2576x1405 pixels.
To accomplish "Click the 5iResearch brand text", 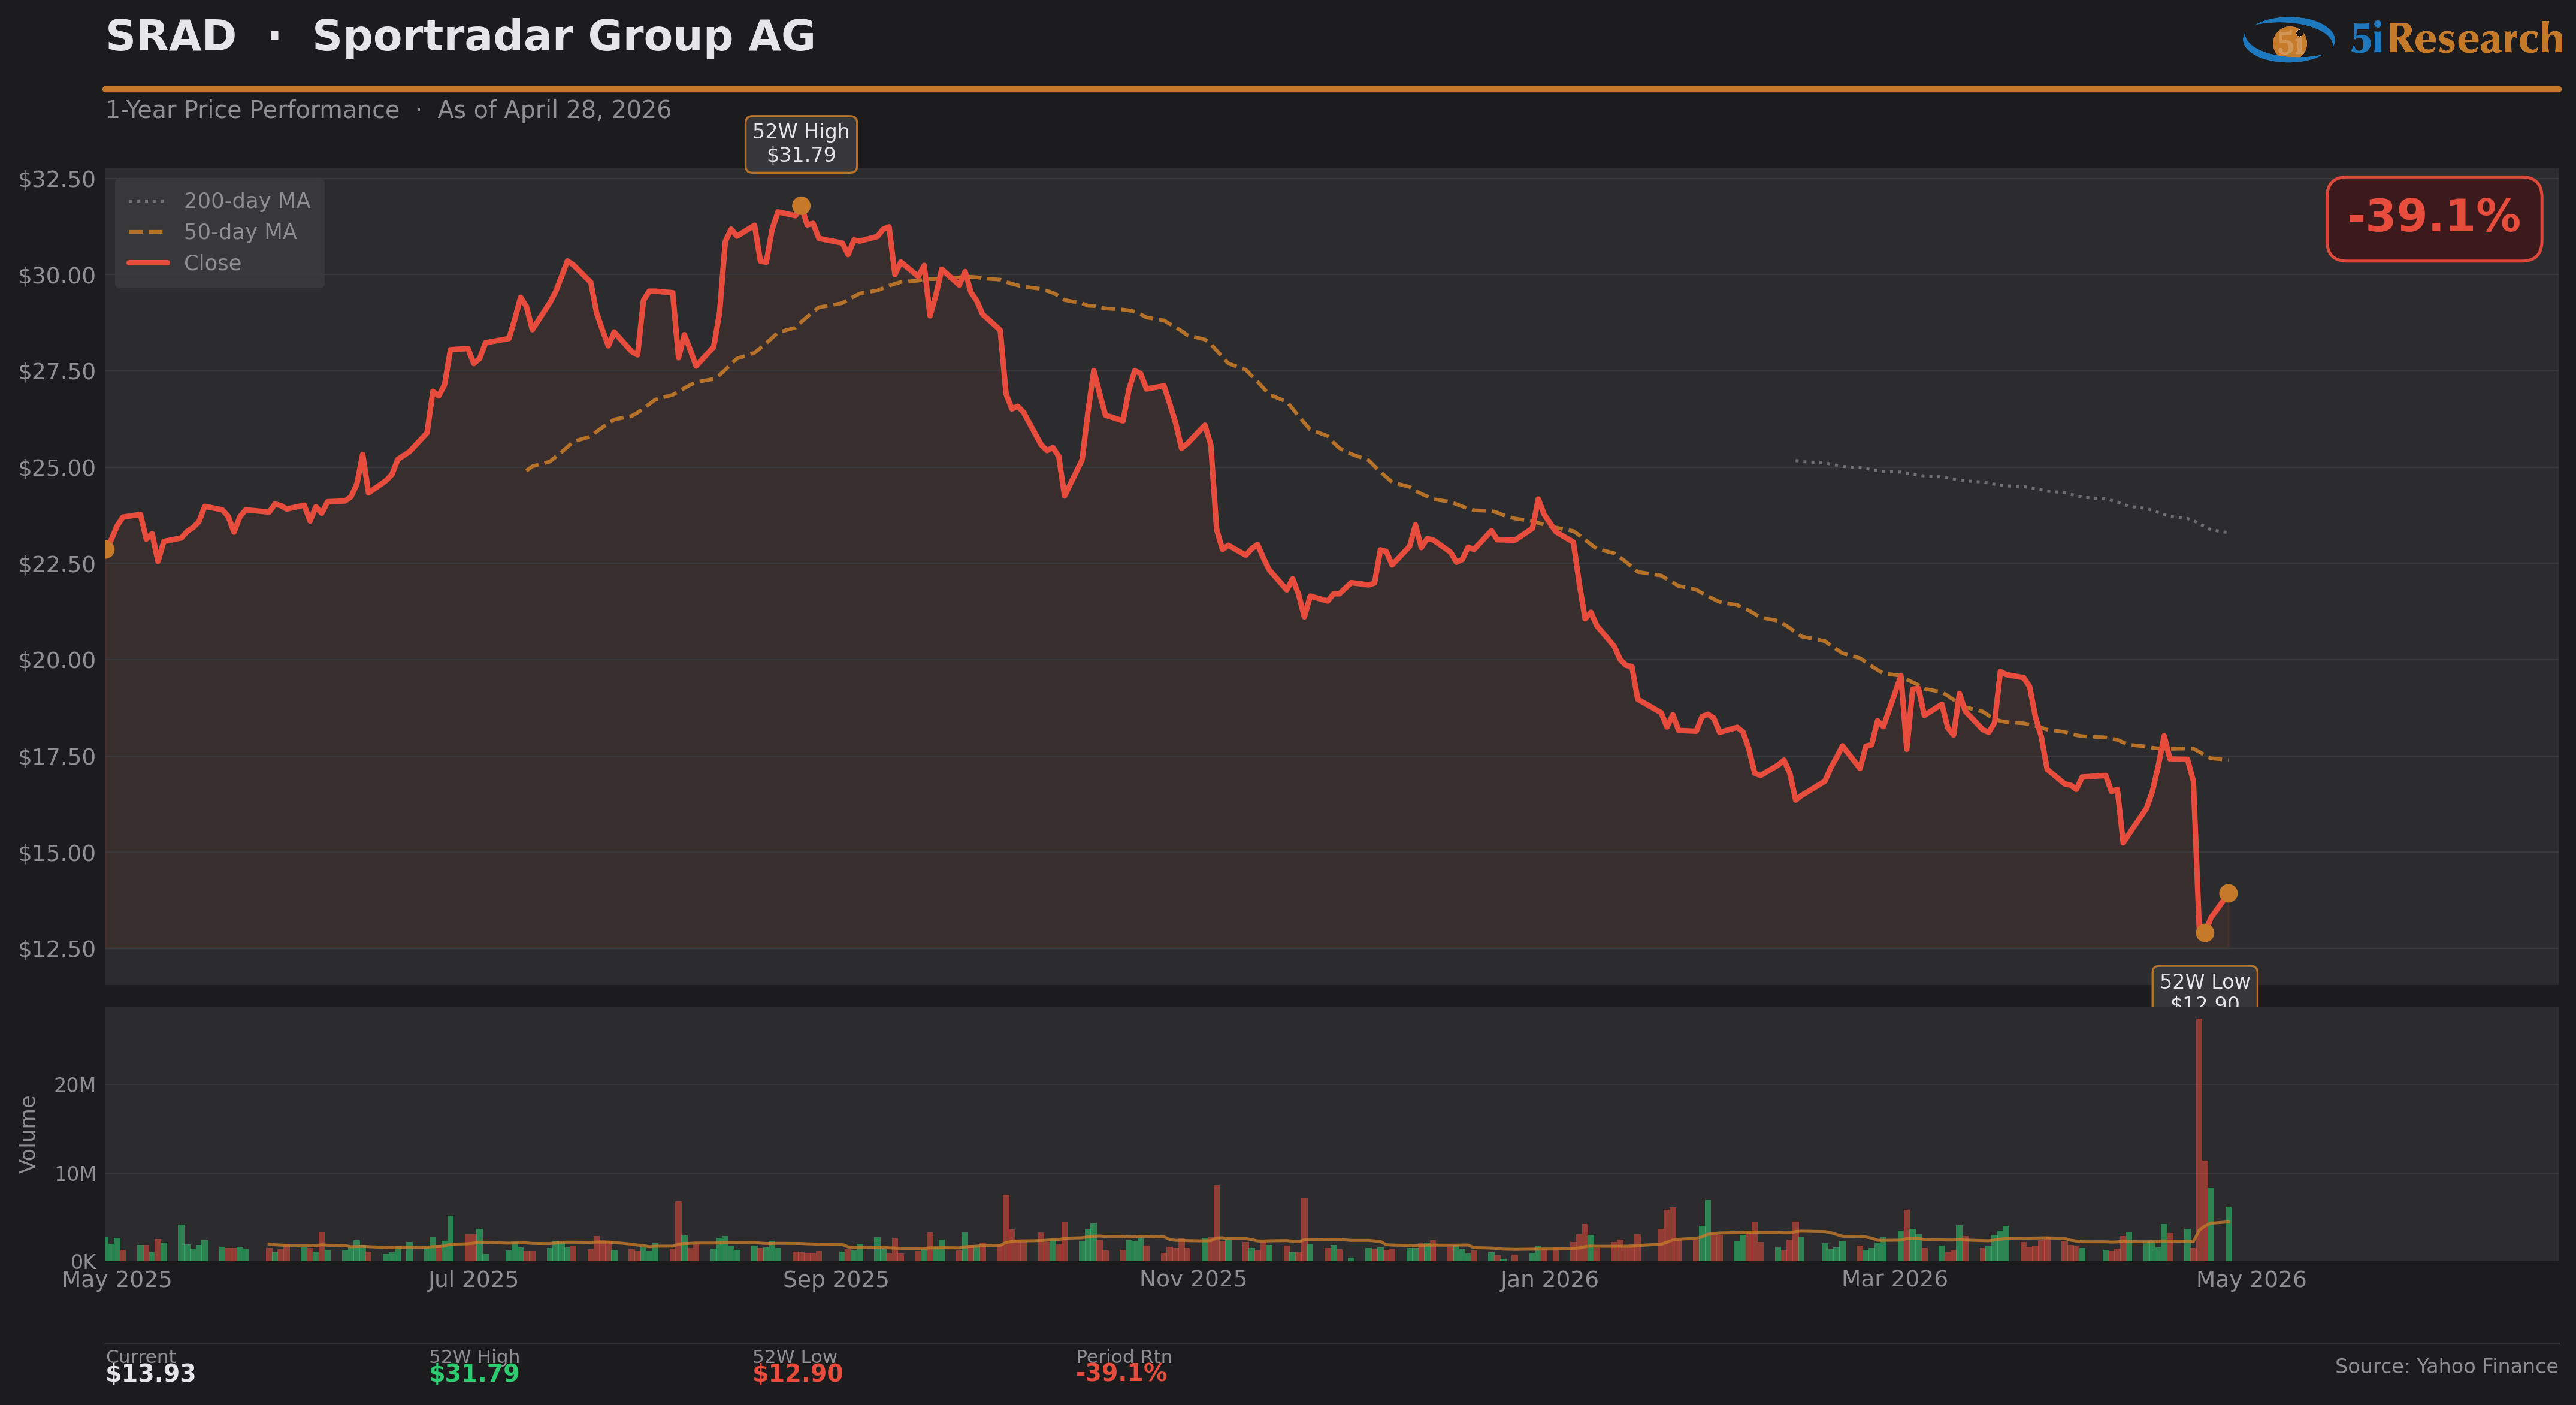I will [x=2456, y=39].
